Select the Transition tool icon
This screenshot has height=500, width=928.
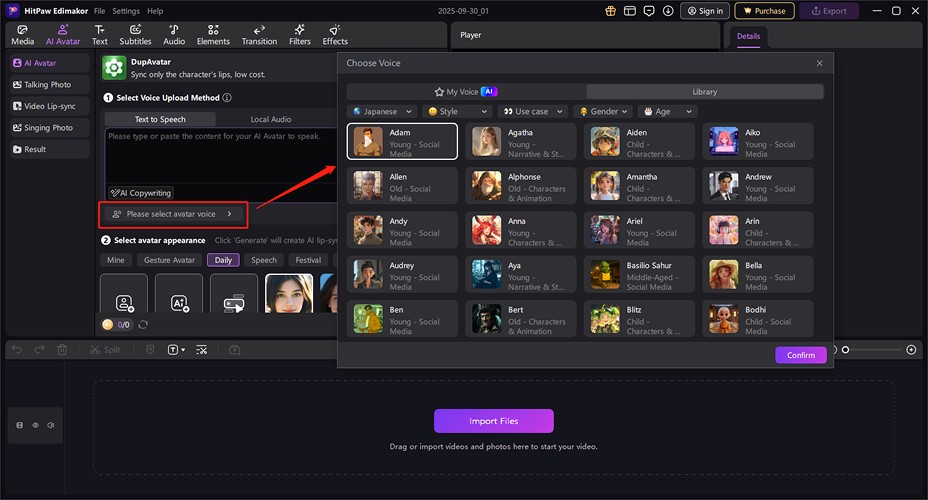[259, 35]
